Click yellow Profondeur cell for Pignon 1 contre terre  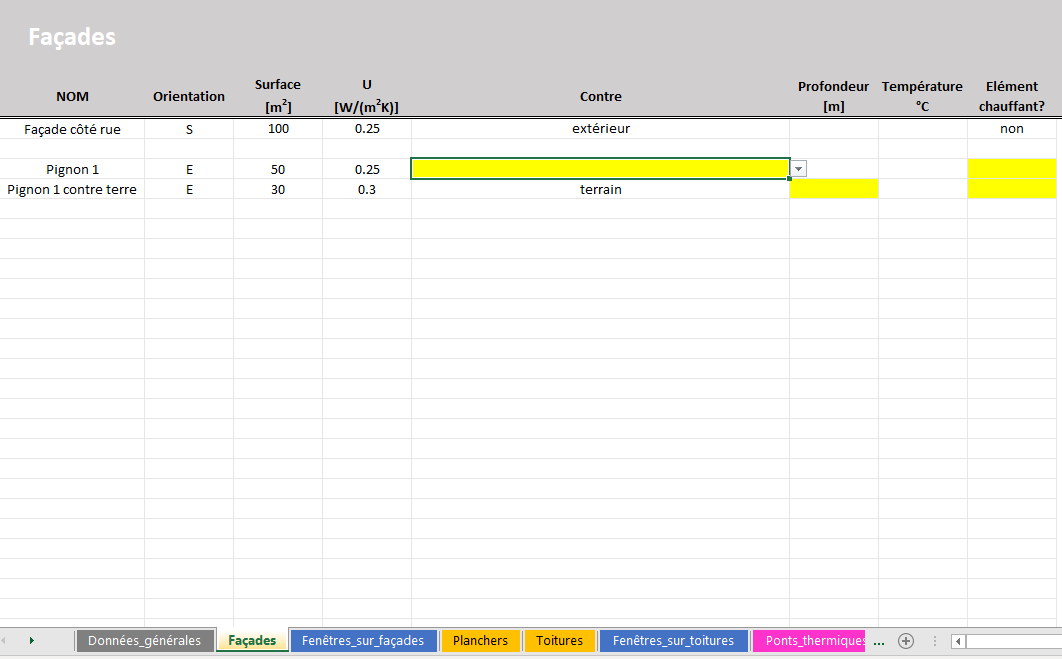(x=833, y=189)
